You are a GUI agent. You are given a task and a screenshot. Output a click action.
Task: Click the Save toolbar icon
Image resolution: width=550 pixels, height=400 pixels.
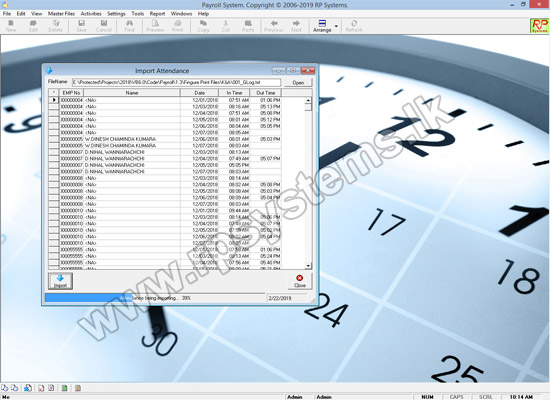click(81, 26)
